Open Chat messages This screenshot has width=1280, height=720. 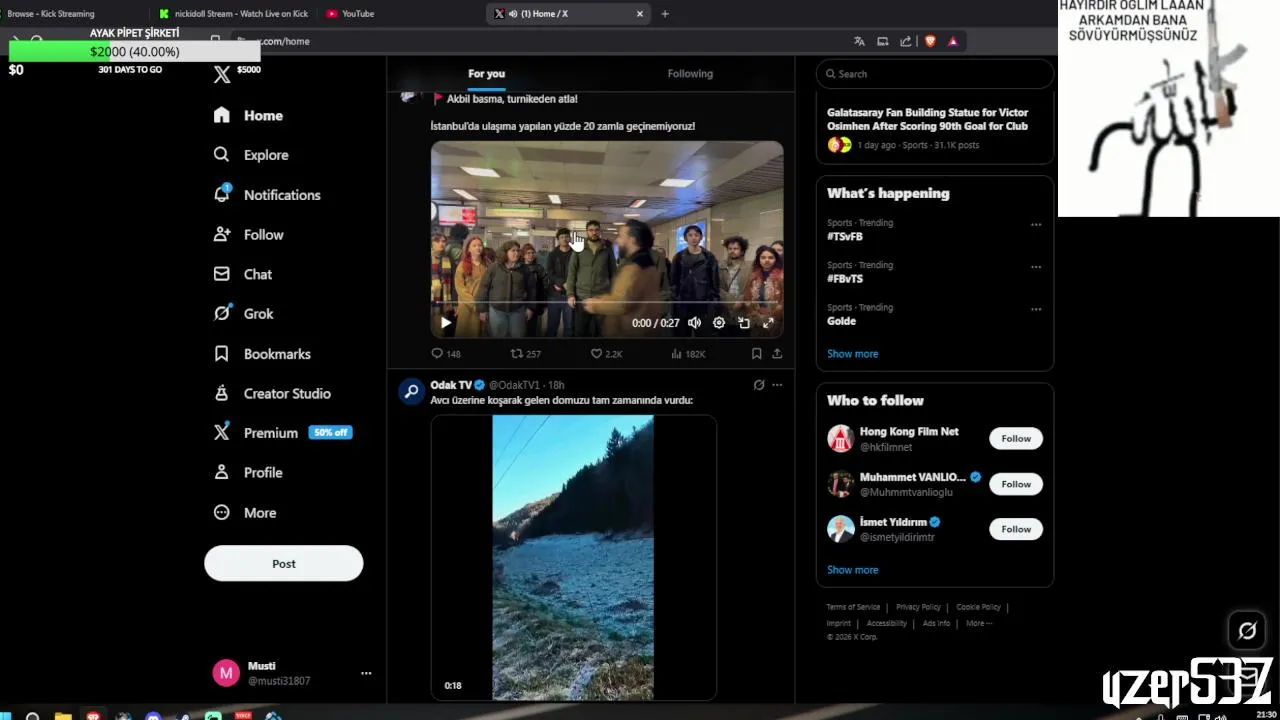tap(242, 274)
